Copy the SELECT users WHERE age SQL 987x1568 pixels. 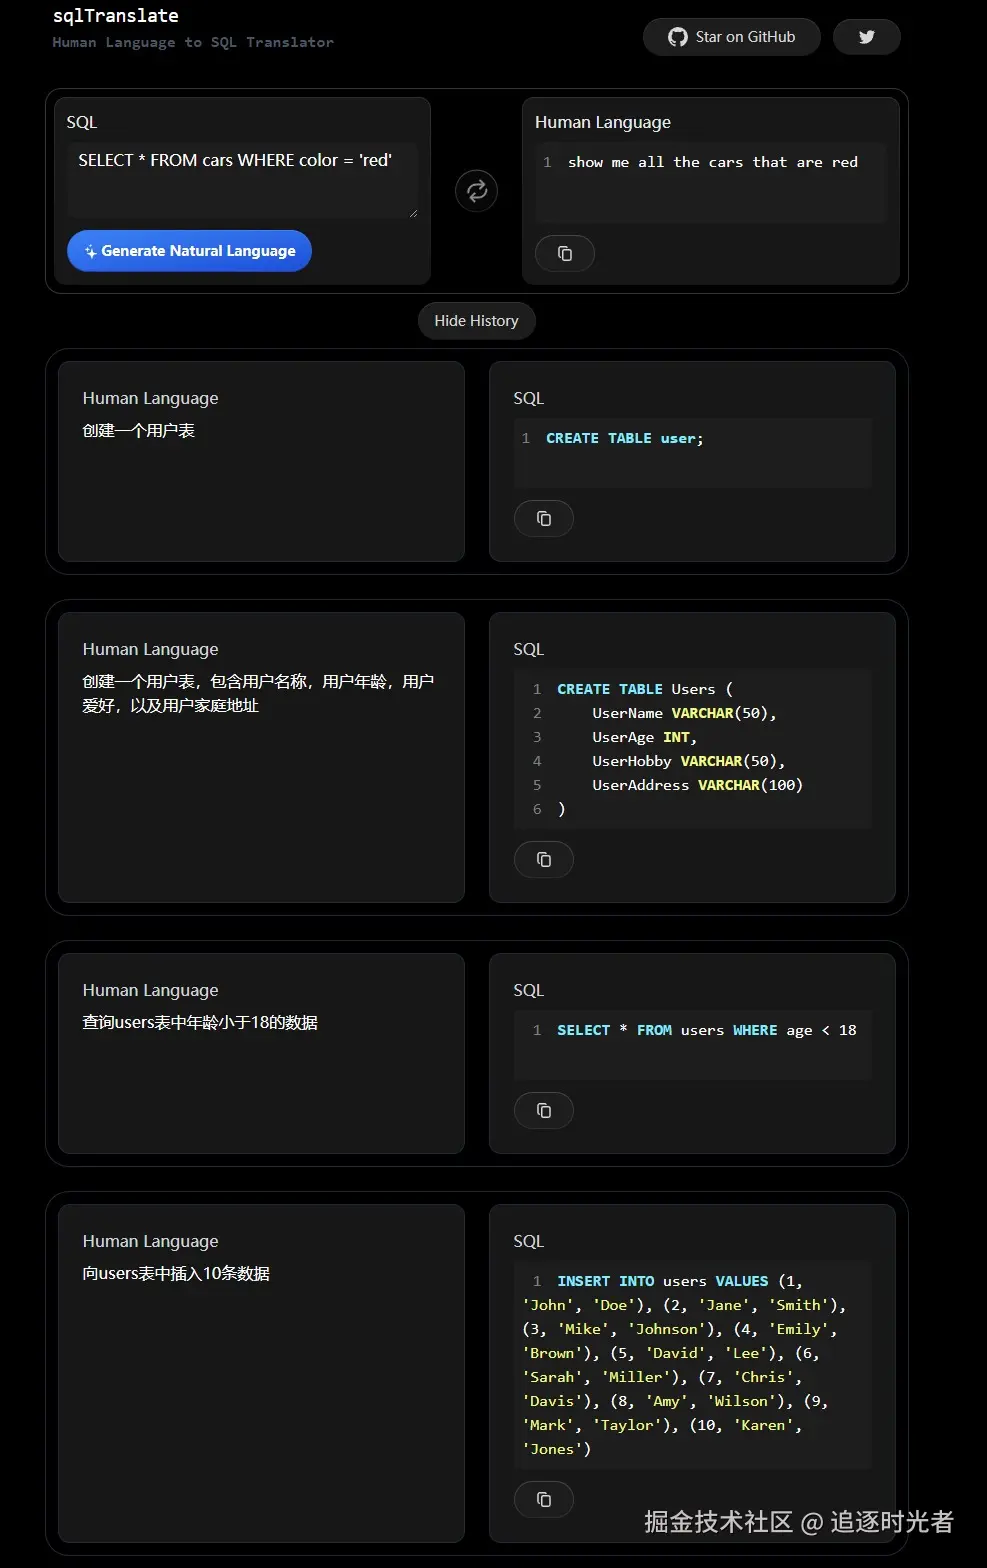tap(543, 1111)
